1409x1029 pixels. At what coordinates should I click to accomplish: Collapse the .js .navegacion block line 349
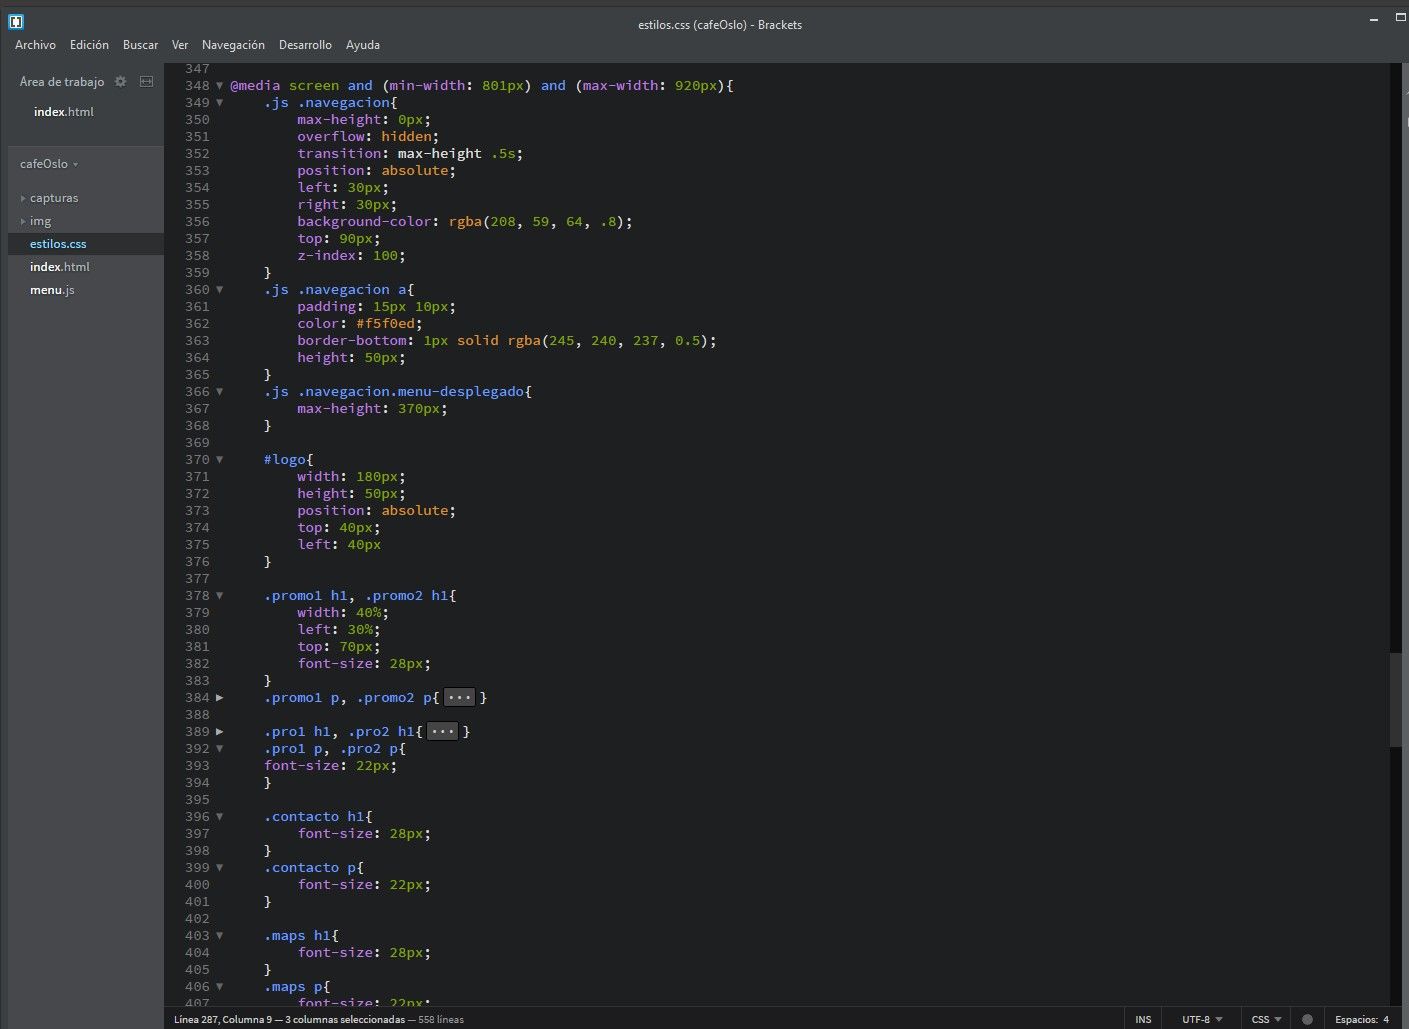pyautogui.click(x=220, y=103)
